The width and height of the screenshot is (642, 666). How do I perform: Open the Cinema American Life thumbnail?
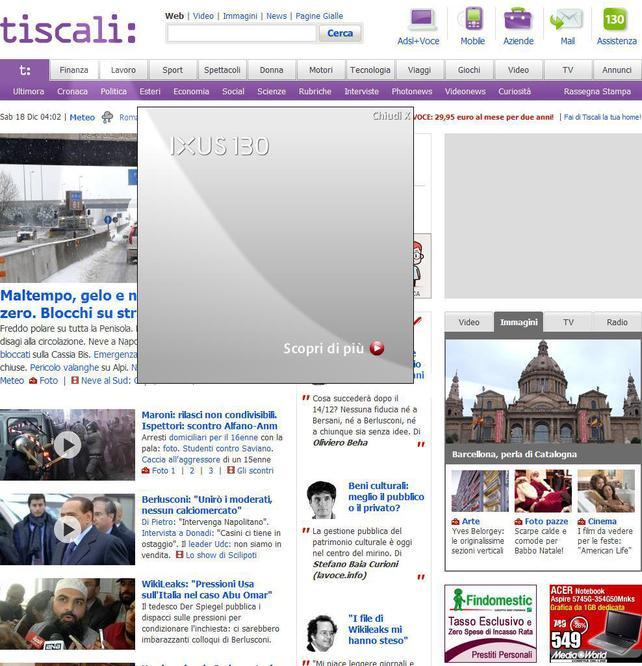606,491
